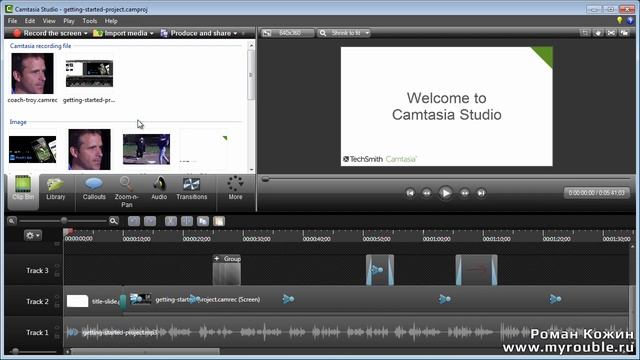Open the timeline gear options dropdown

(x=33, y=236)
